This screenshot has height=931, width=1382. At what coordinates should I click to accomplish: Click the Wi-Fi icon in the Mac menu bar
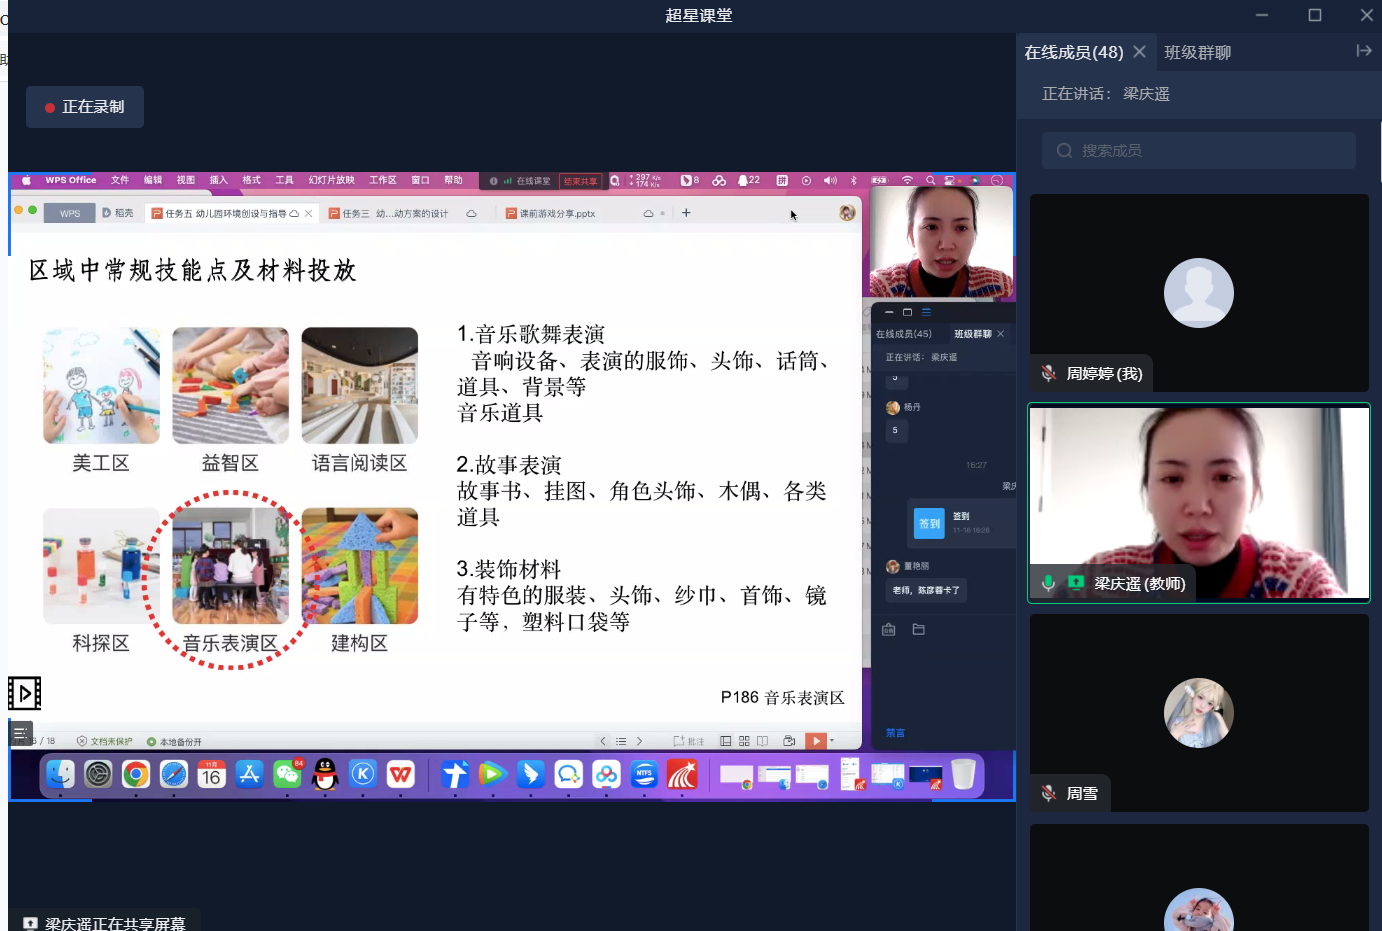coord(907,181)
